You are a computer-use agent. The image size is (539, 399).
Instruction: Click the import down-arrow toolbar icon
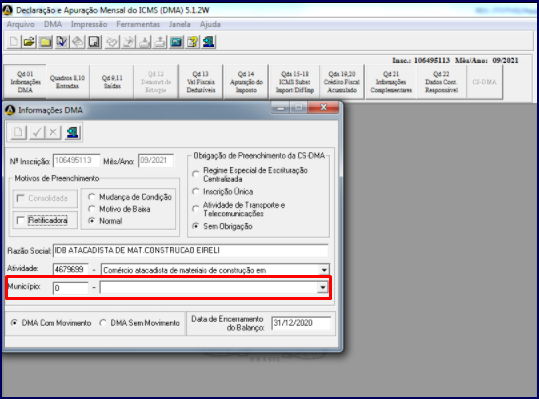pyautogui.click(x=144, y=42)
